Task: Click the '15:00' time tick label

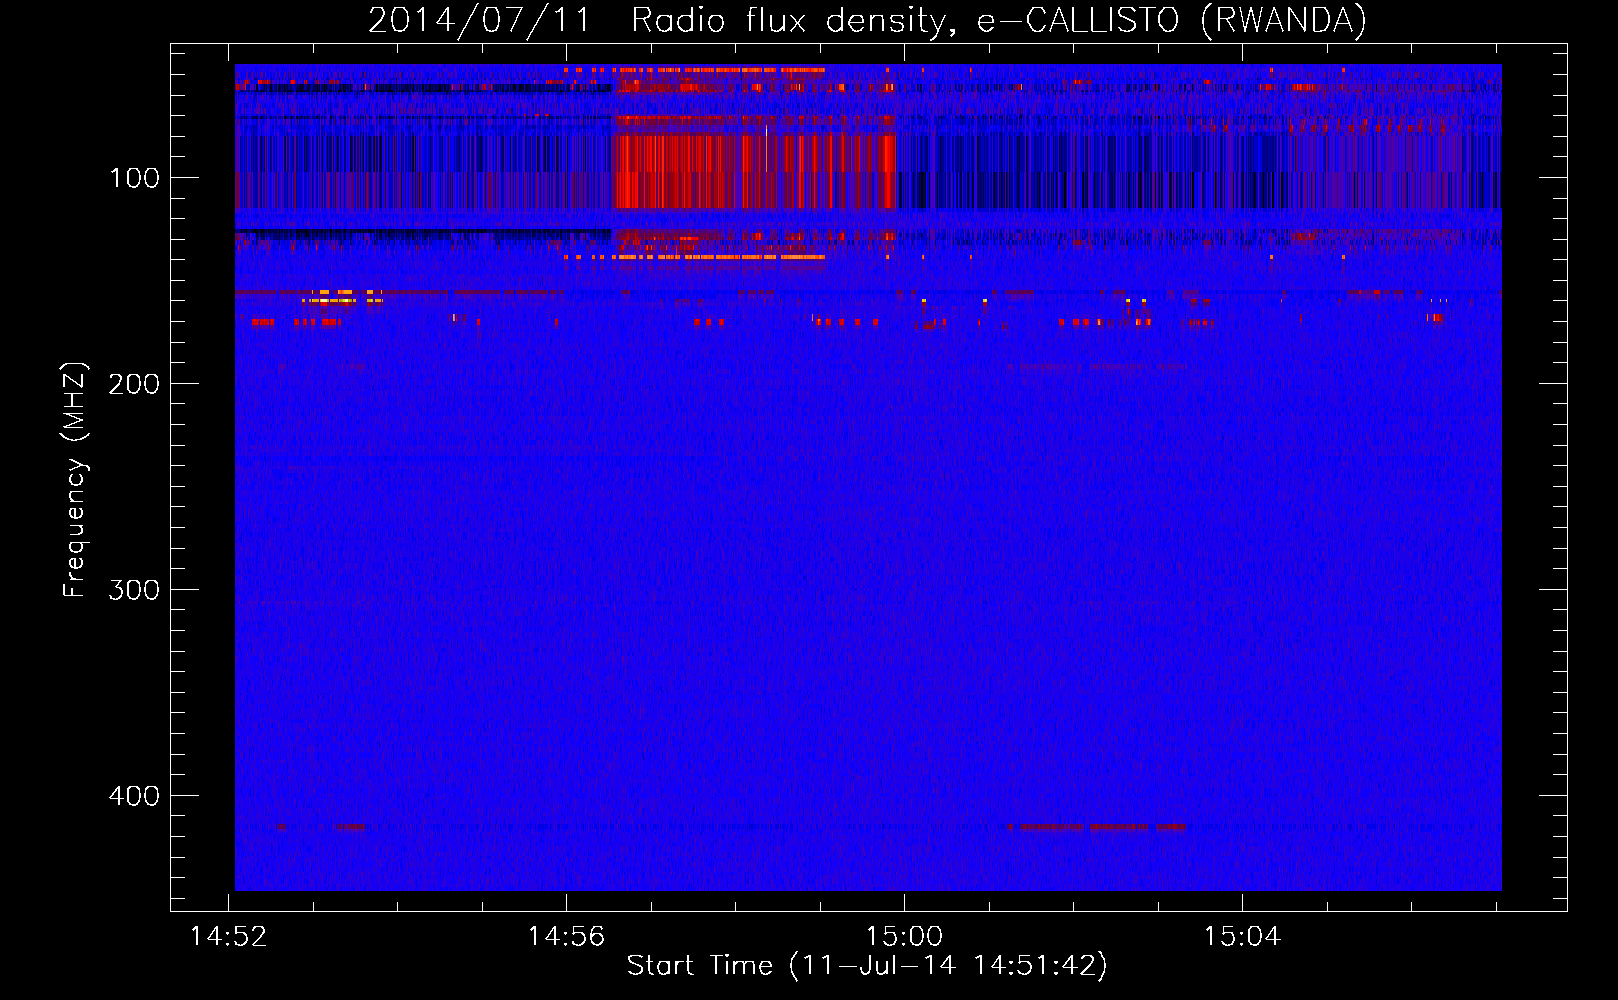Action: coord(904,937)
